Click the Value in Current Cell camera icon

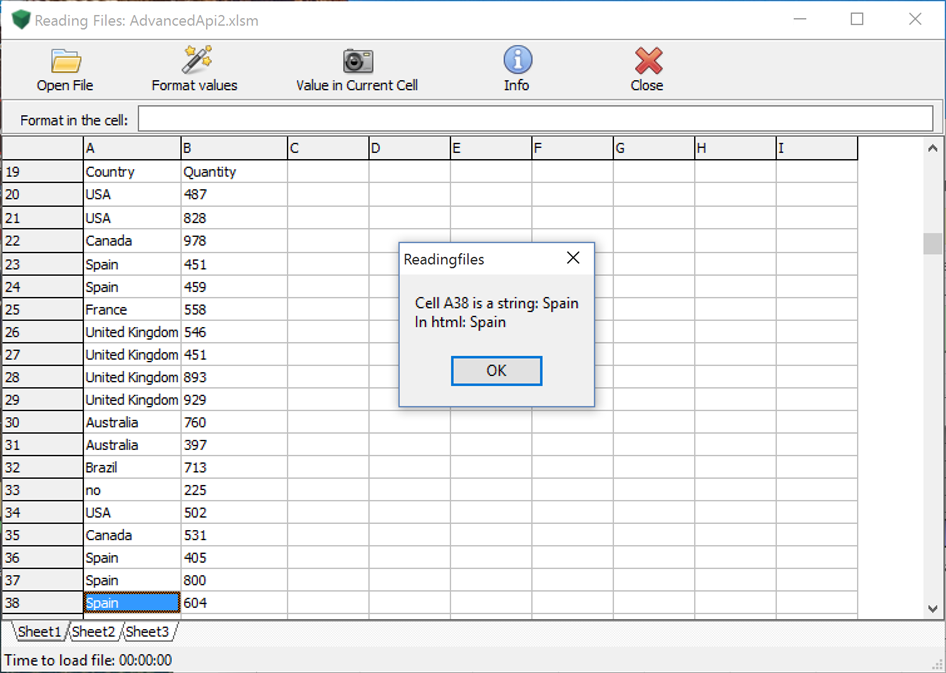357,61
